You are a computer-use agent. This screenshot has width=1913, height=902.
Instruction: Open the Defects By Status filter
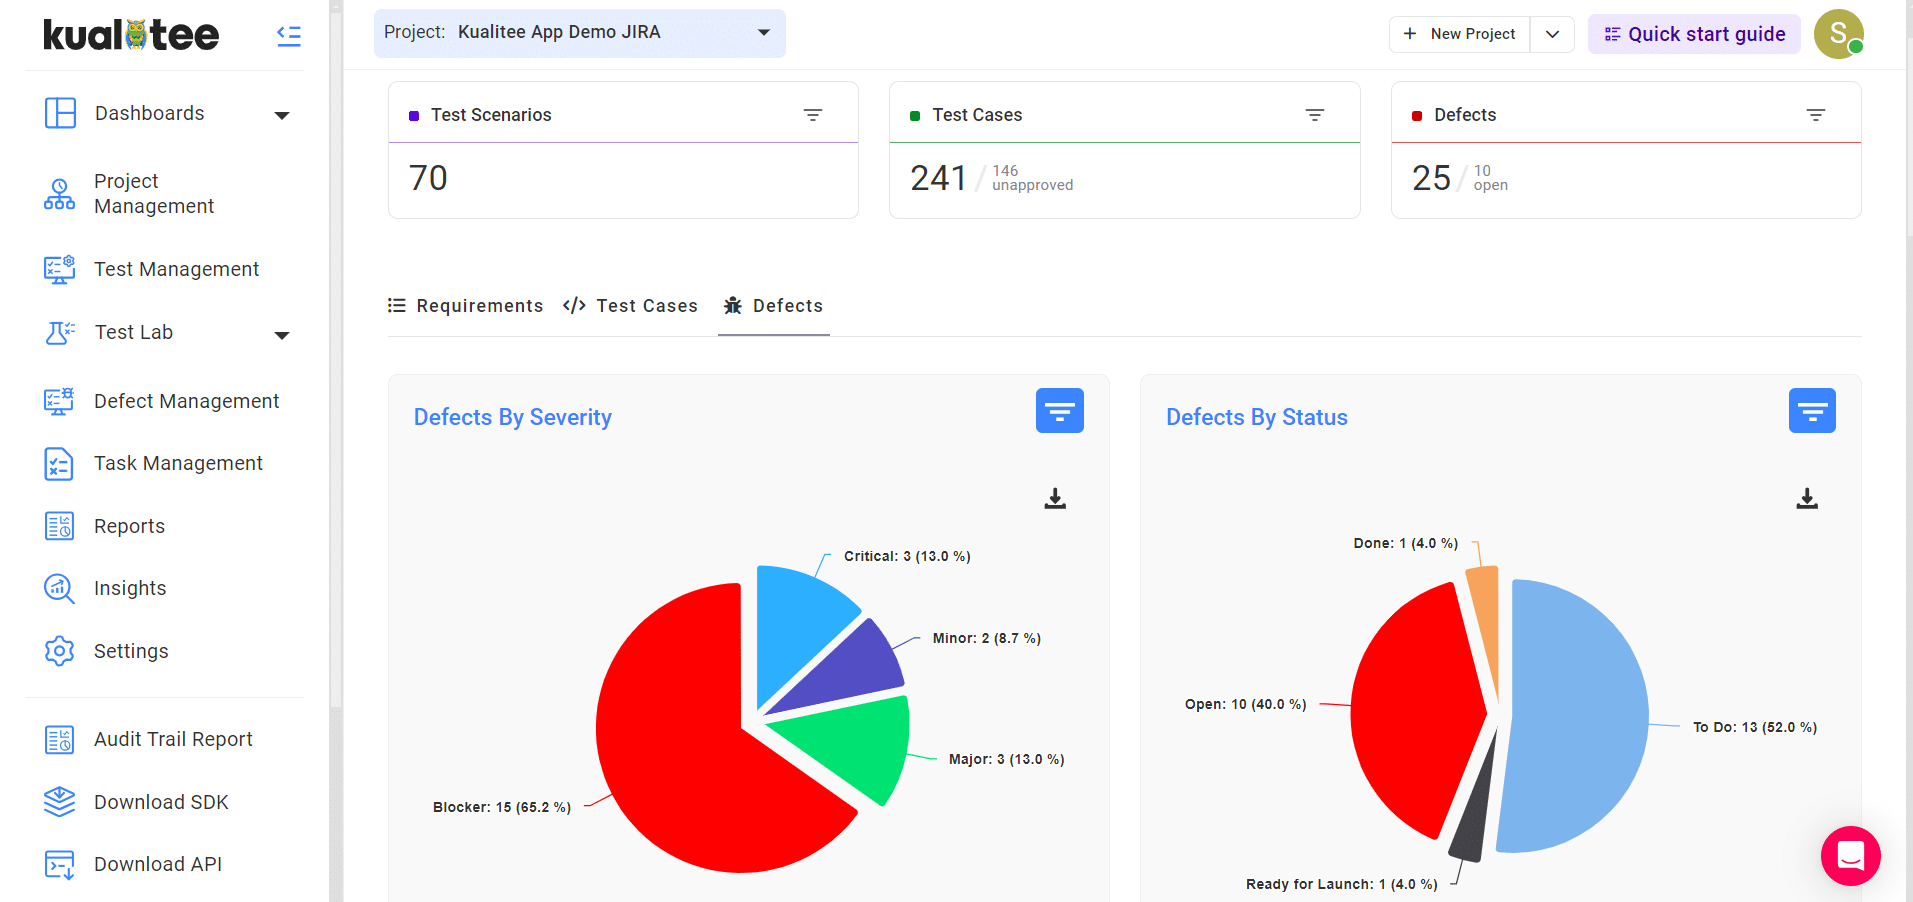point(1811,411)
